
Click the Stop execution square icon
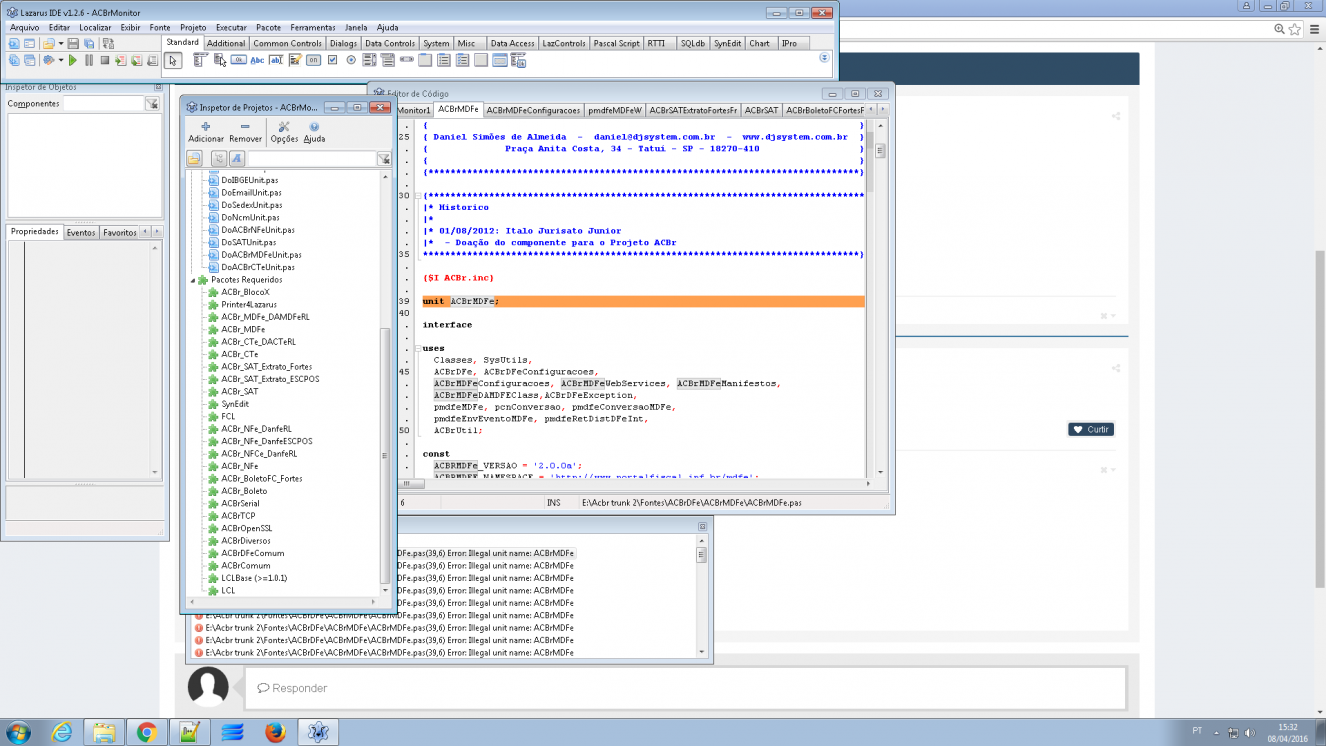pyautogui.click(x=105, y=60)
